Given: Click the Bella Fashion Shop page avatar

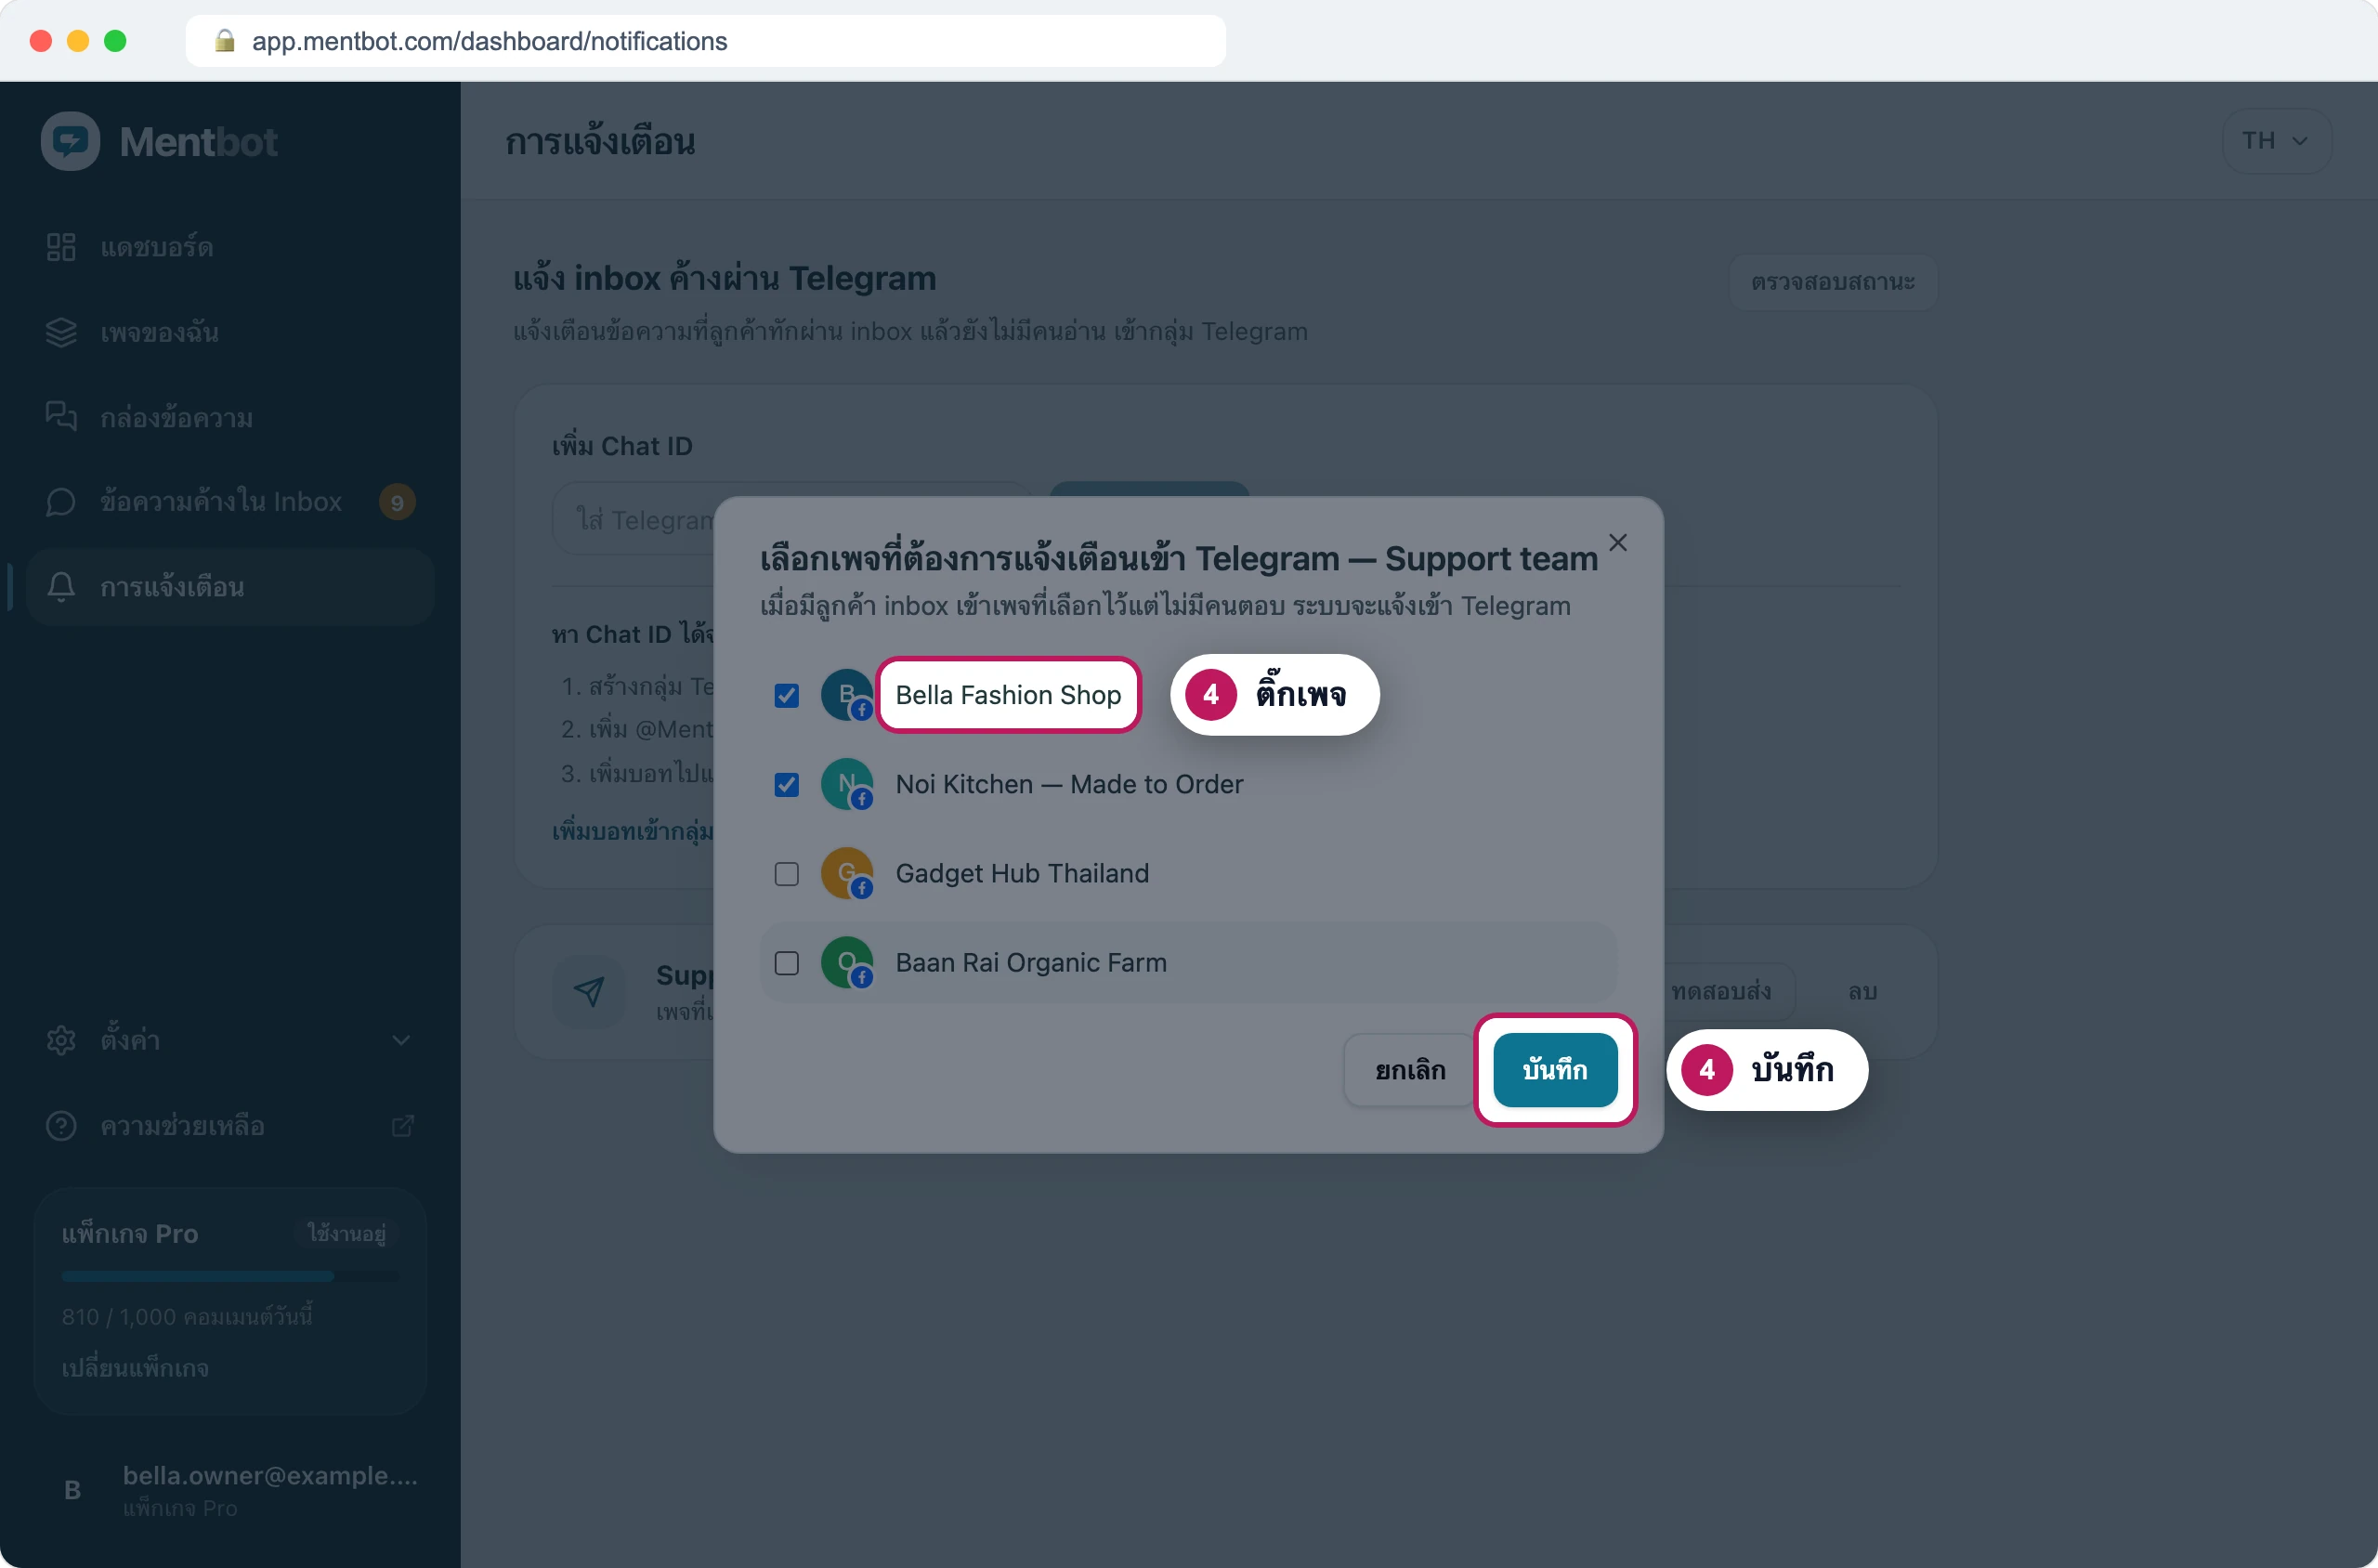Looking at the screenshot, I should coord(847,695).
